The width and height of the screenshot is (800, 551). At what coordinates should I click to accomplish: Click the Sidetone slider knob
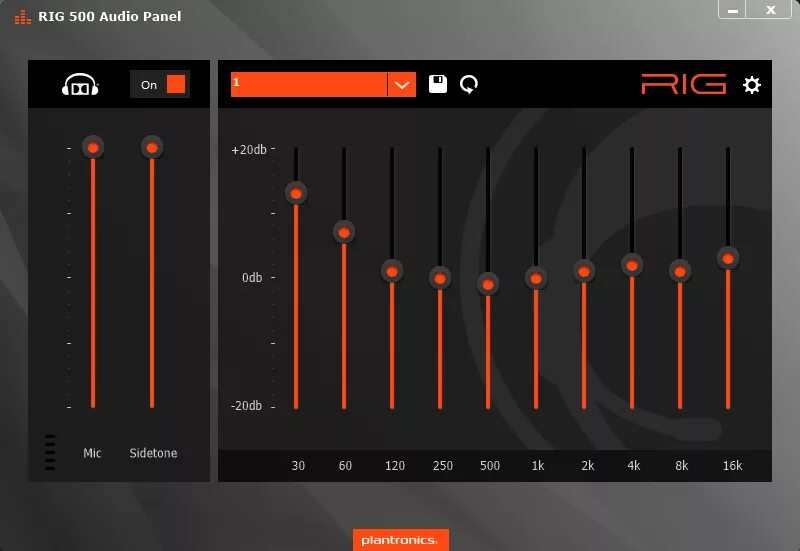[x=152, y=147]
